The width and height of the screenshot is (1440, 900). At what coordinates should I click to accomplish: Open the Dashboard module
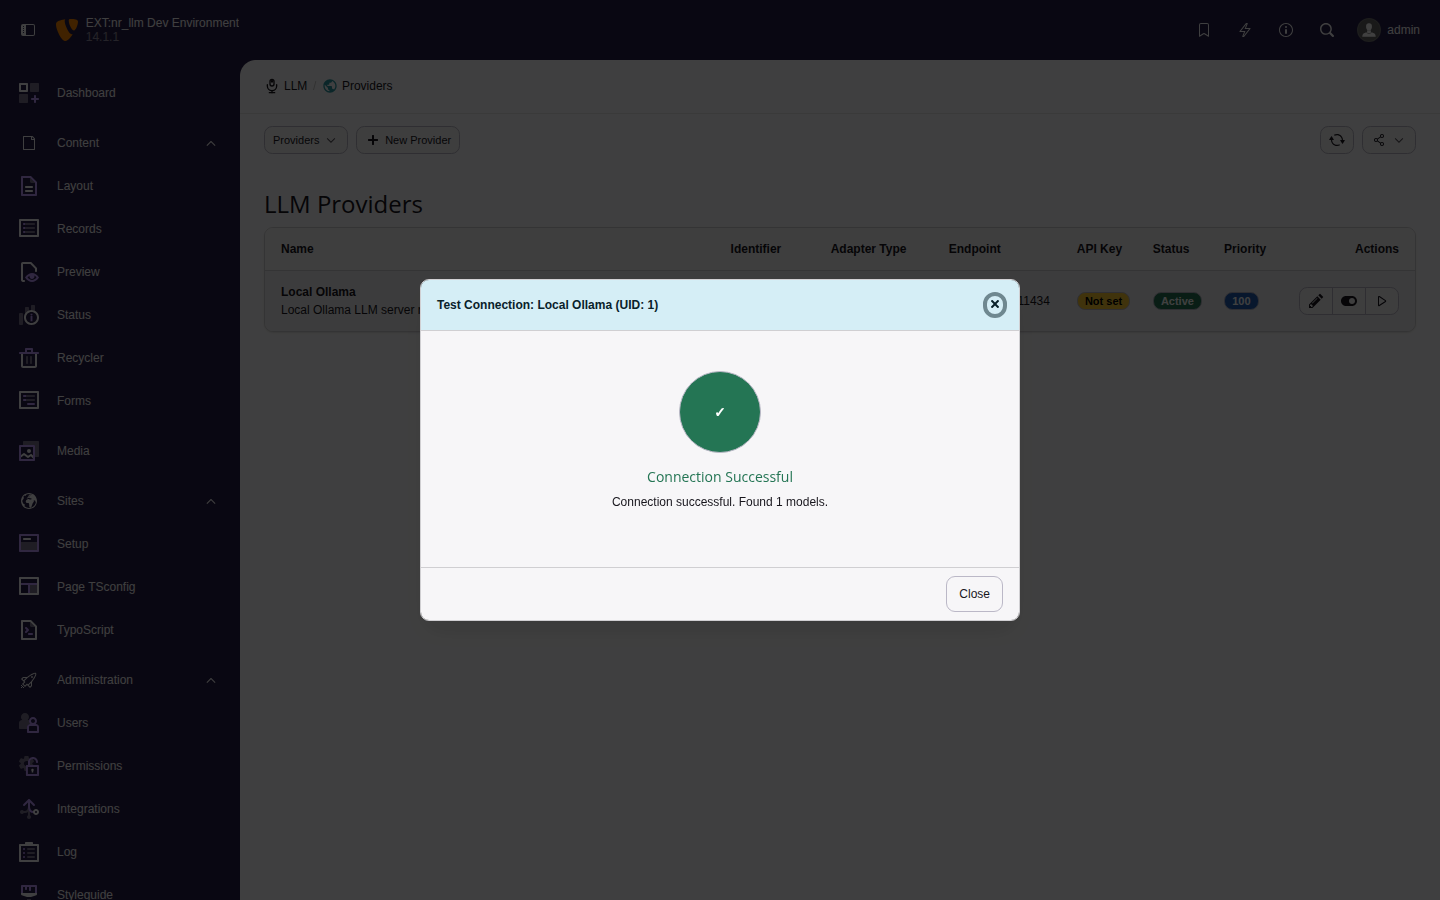tap(86, 92)
